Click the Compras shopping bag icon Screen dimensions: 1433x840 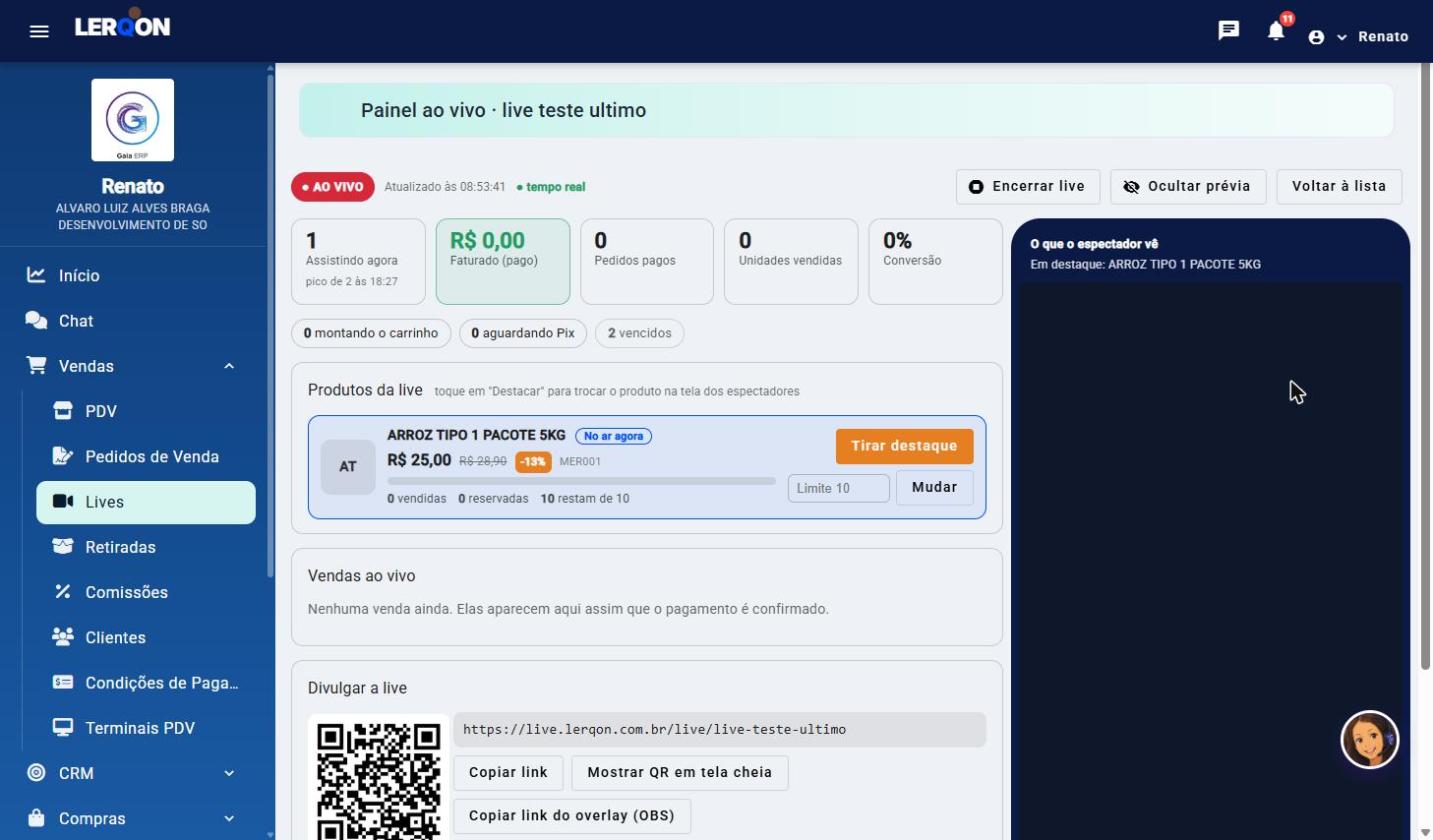[x=36, y=818]
